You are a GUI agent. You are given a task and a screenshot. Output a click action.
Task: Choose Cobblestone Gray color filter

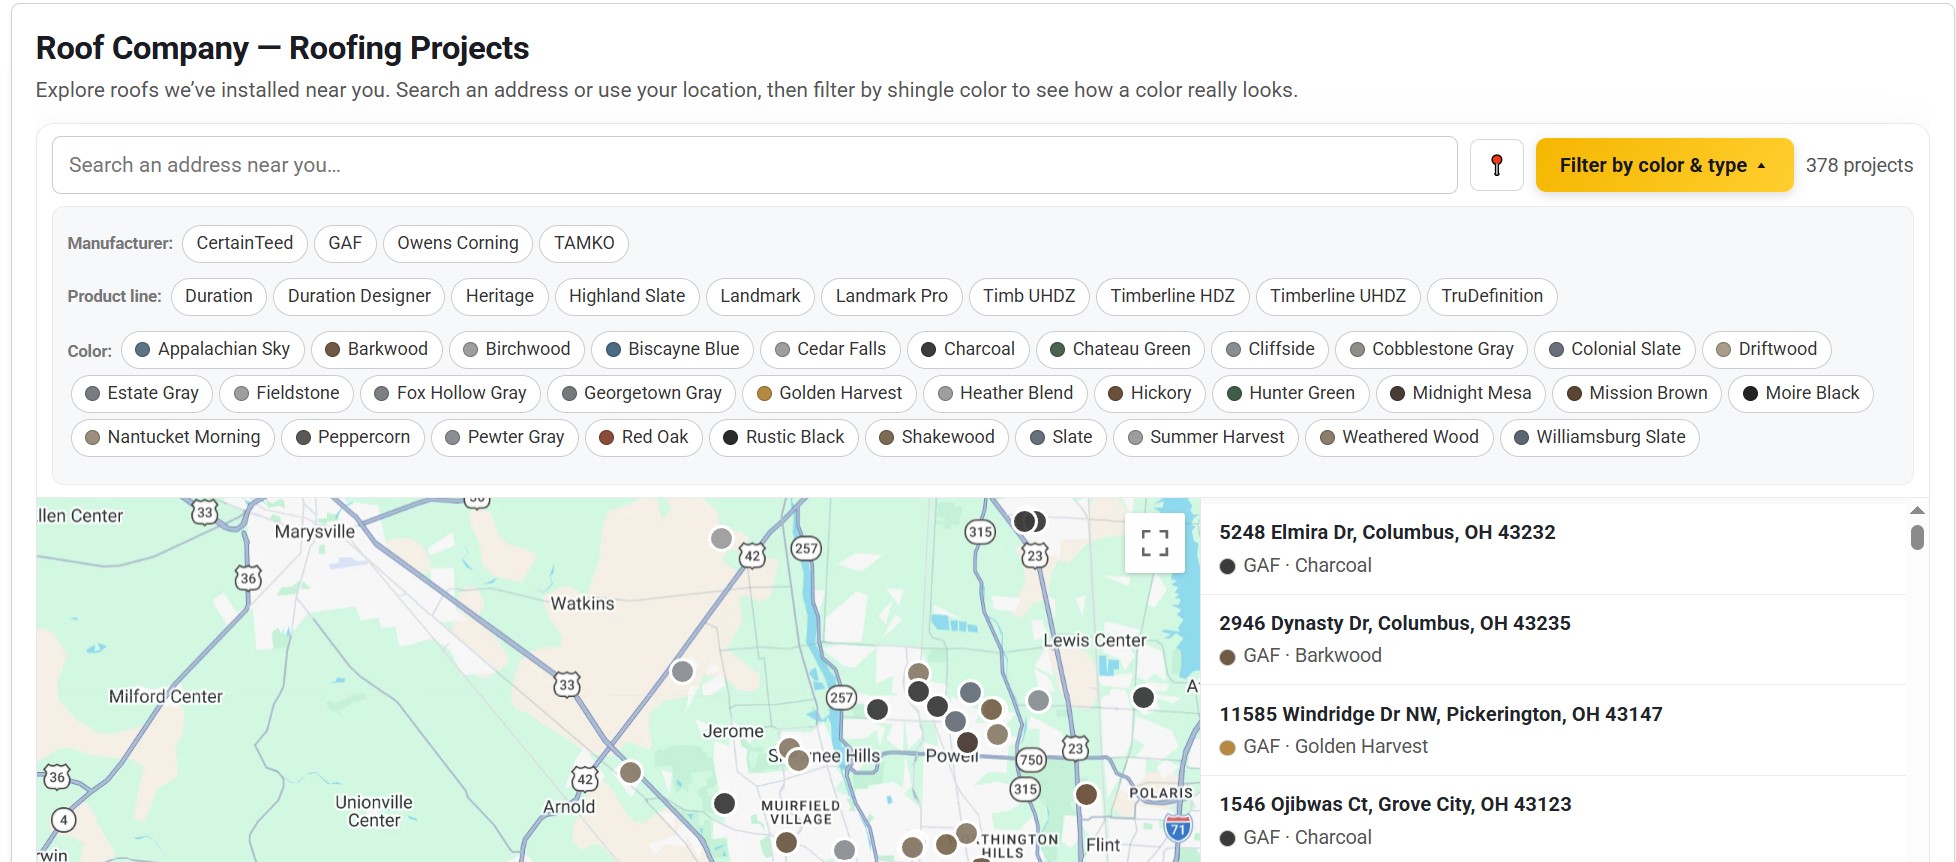pyautogui.click(x=1432, y=349)
